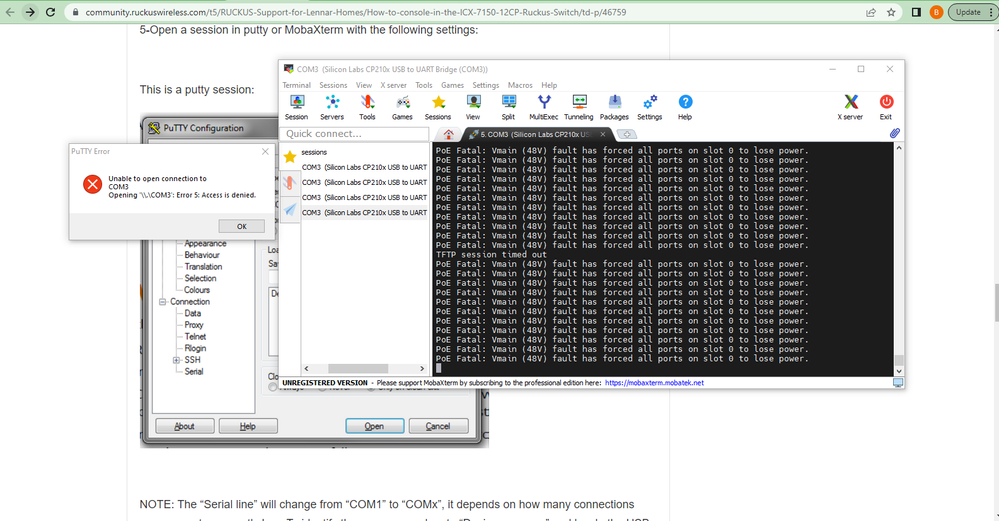Select the Translation category in PuTTY tree
999x521 pixels.
(x=203, y=267)
